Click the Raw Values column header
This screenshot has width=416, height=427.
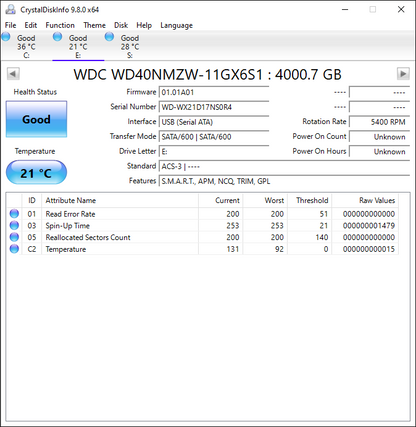365,200
